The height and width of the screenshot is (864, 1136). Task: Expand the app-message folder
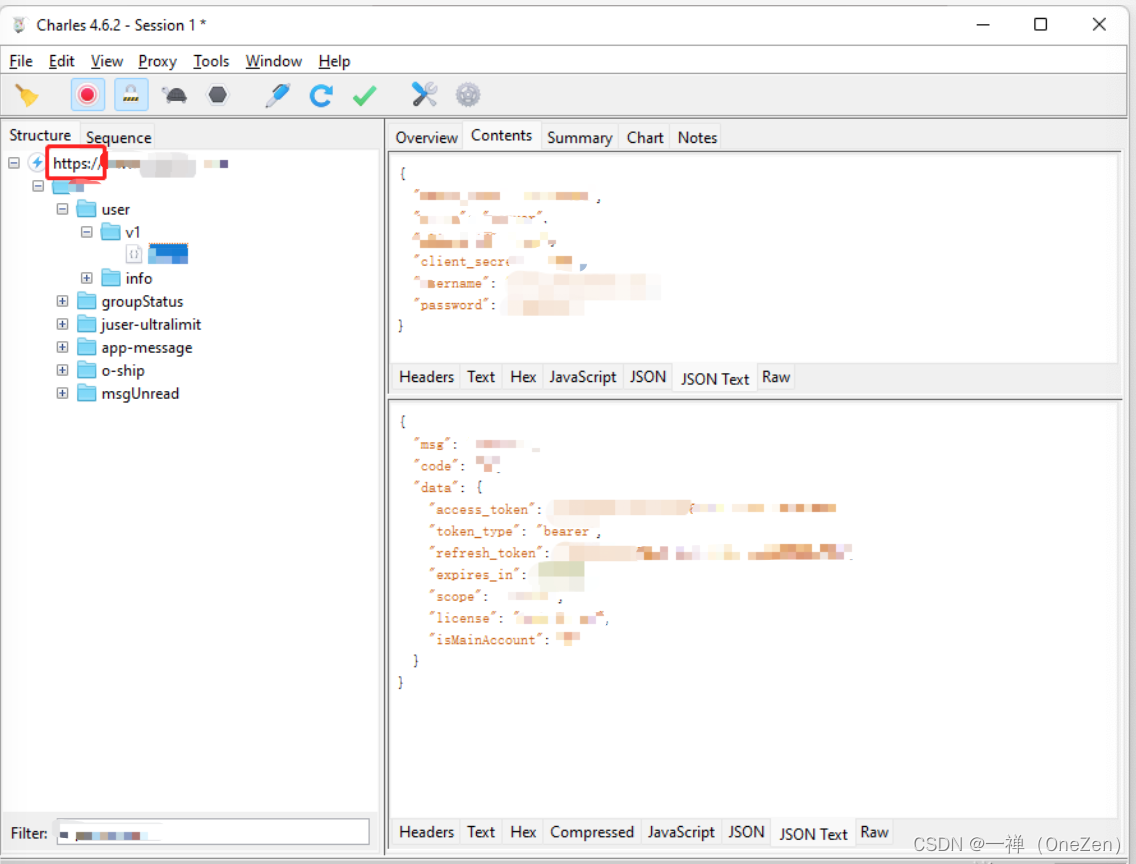coord(62,348)
